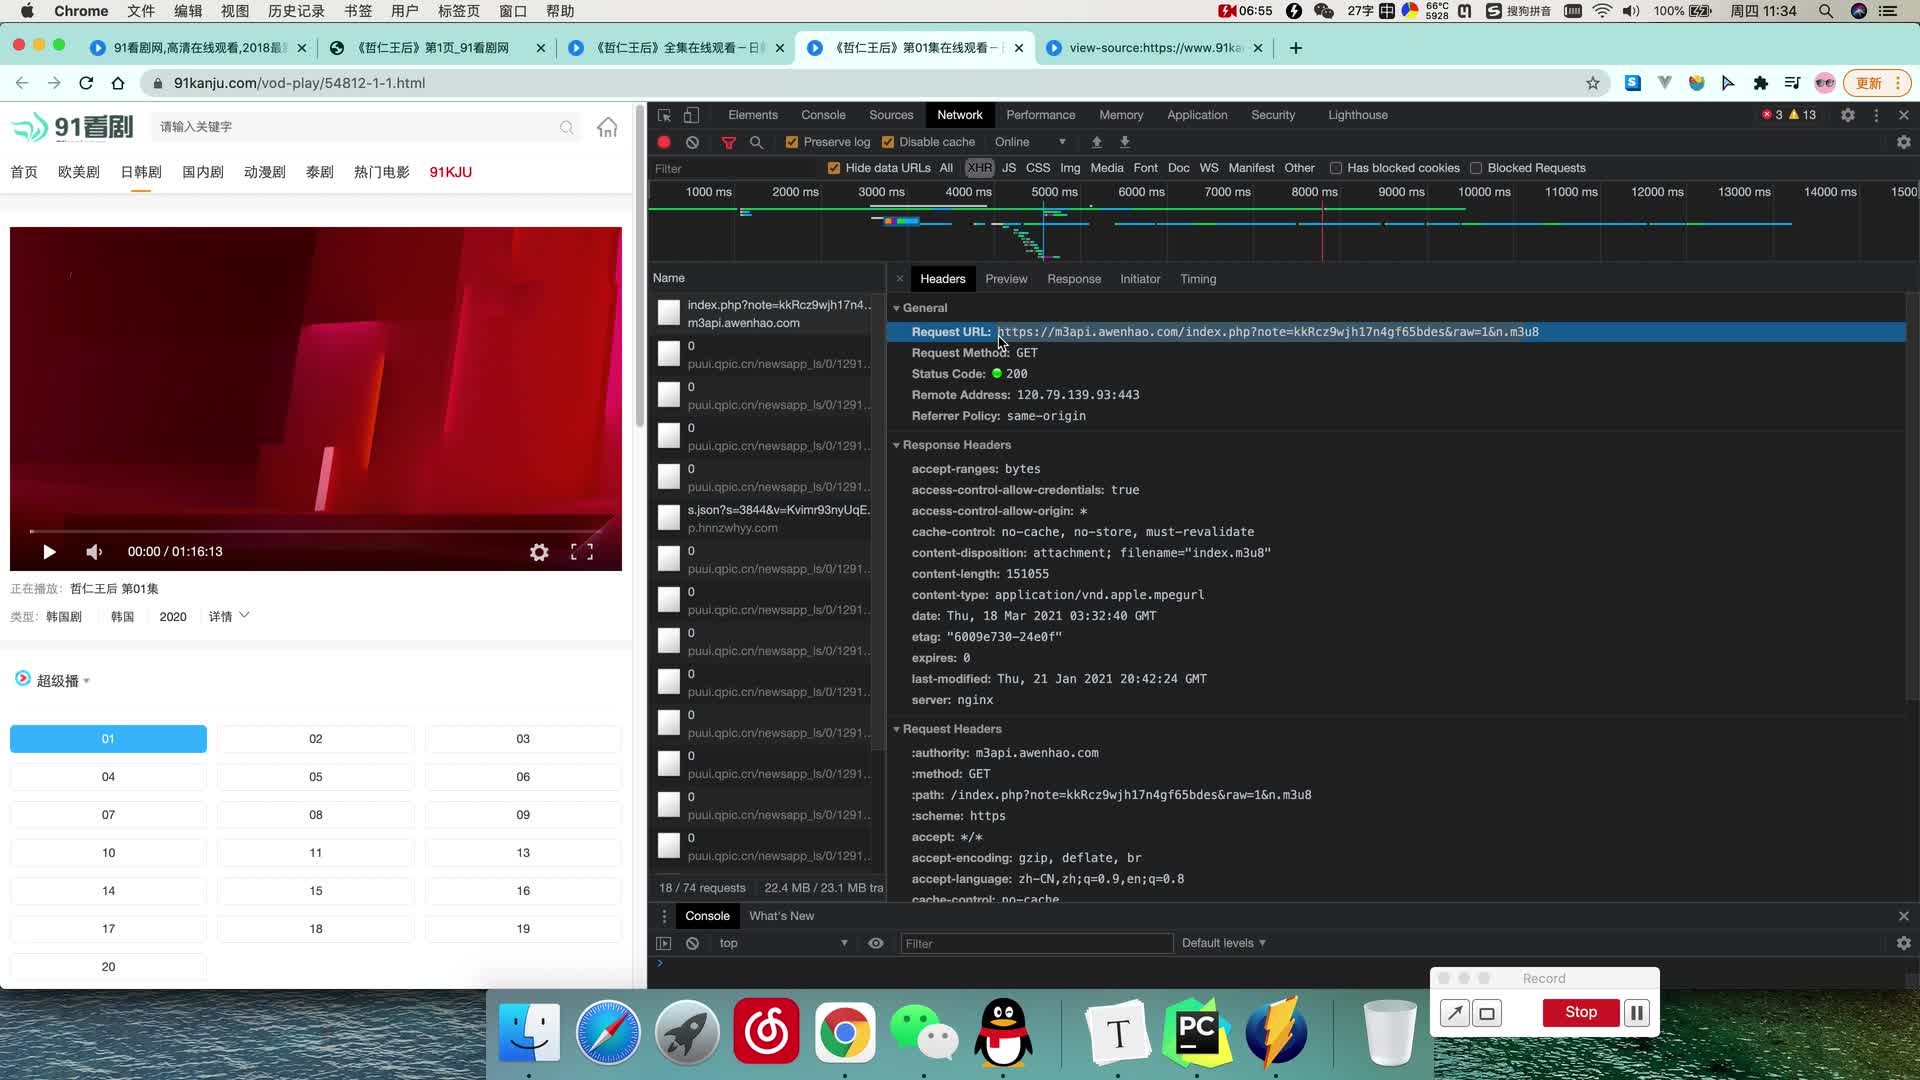The height and width of the screenshot is (1080, 1920).
Task: Toggle Disable cache checkbox
Action: [x=888, y=142]
